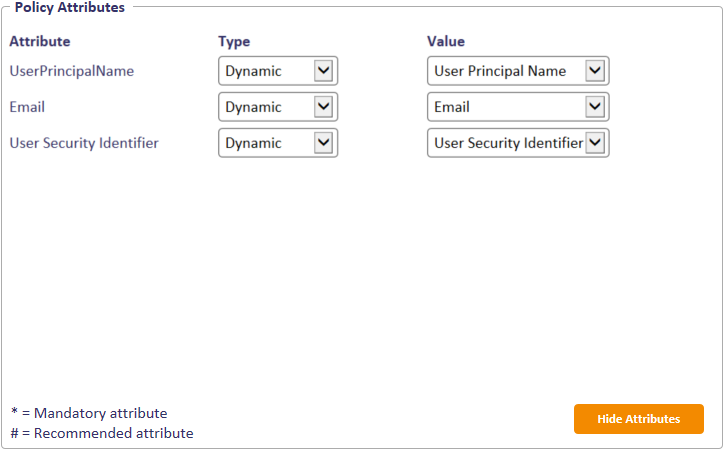The image size is (724, 450).
Task: Expand the 'Email' value dropdown
Action: (517, 107)
